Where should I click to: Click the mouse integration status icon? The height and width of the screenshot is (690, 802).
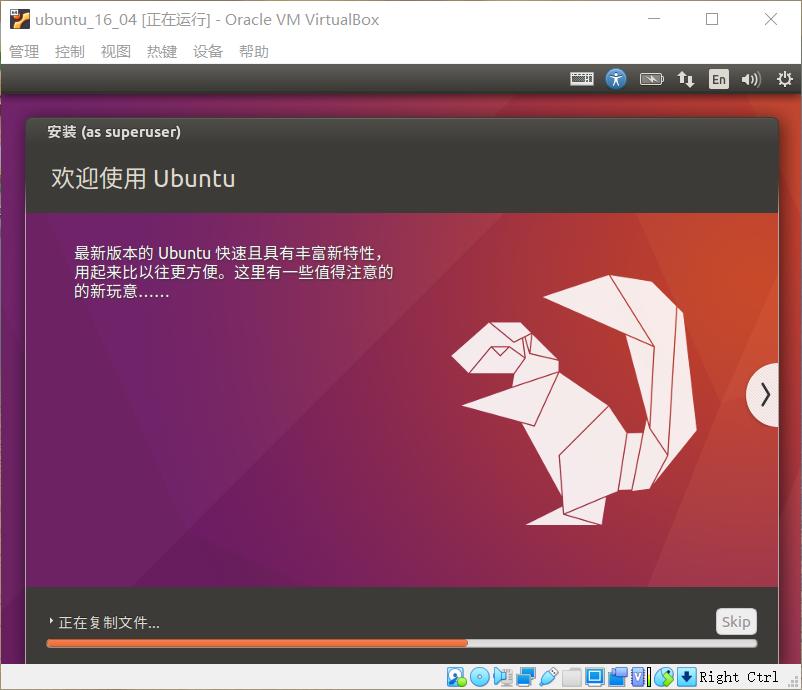click(x=664, y=677)
